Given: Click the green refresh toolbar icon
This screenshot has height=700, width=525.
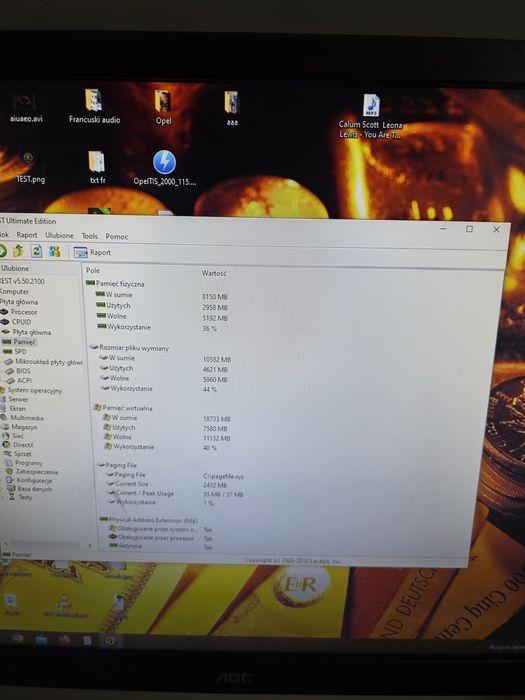Looking at the screenshot, I should (36, 251).
